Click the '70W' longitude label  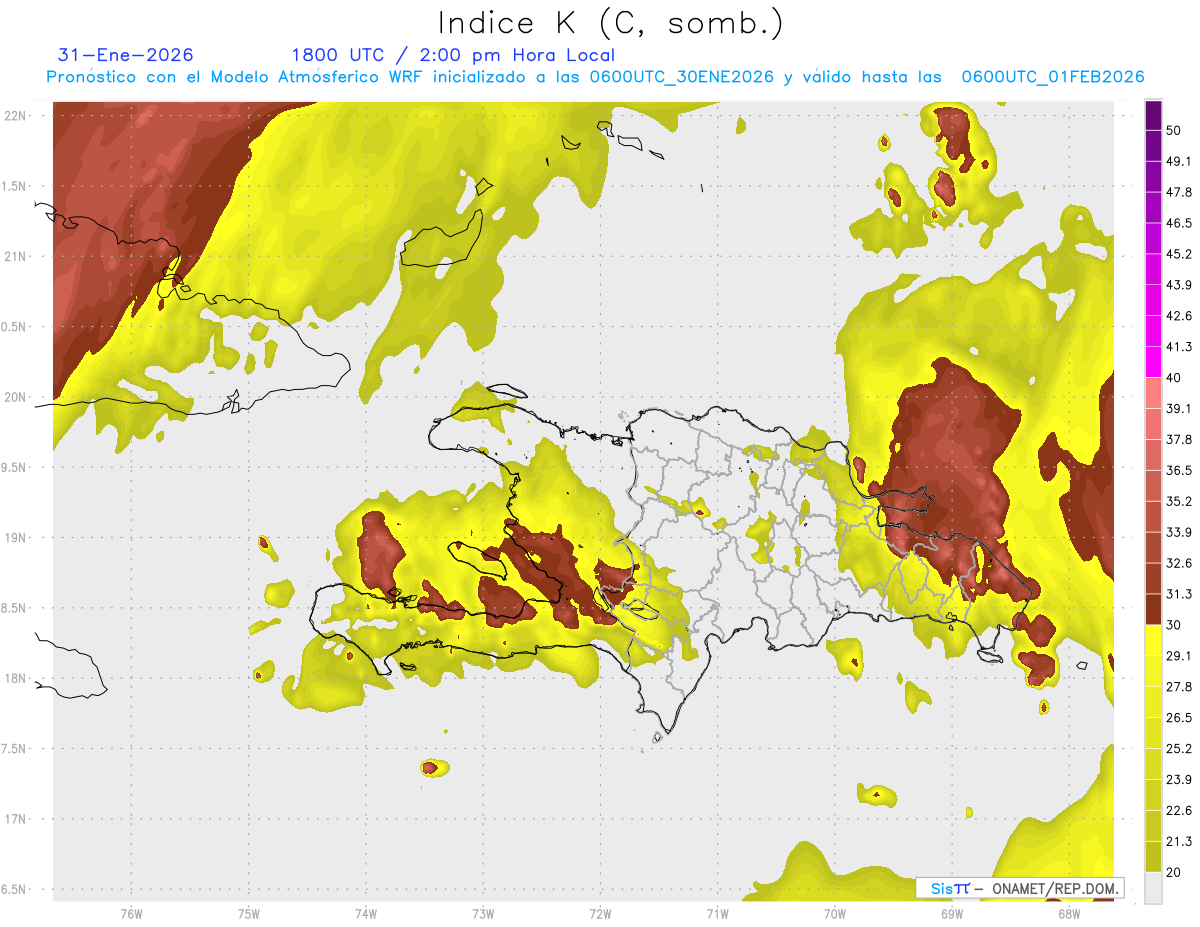pyautogui.click(x=834, y=913)
